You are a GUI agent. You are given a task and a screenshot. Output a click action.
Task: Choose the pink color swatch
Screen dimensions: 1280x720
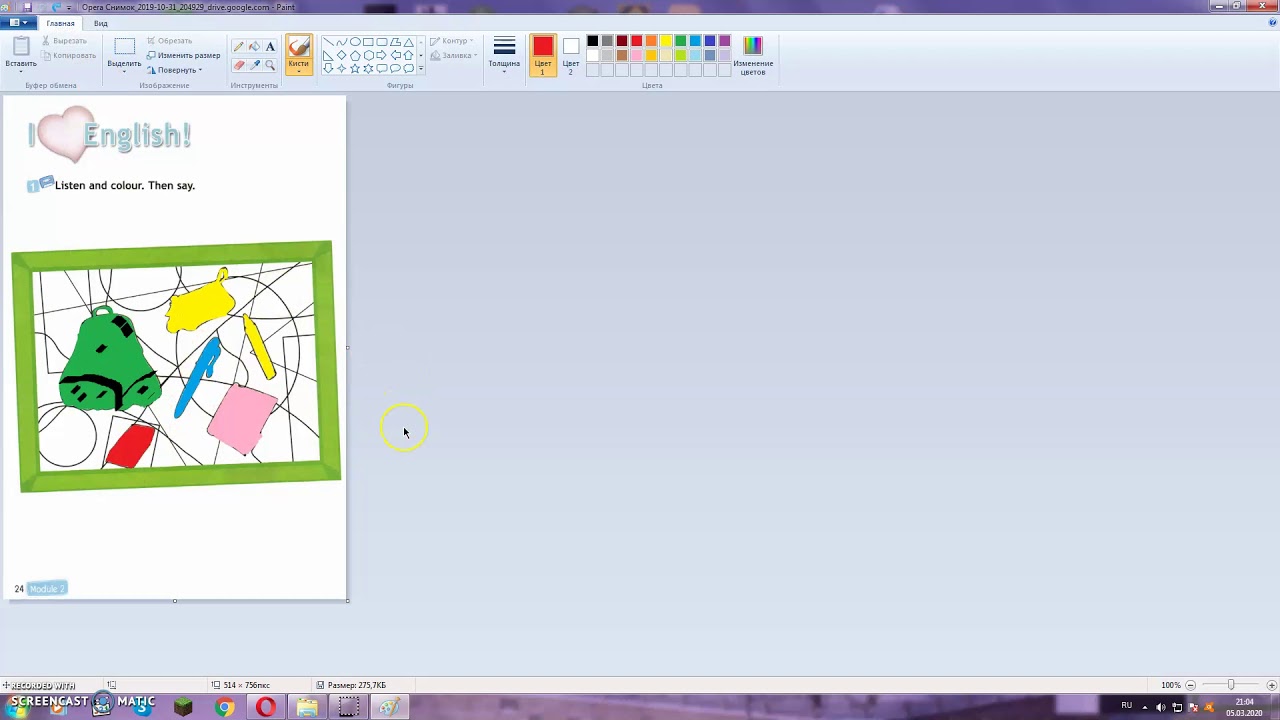point(637,55)
